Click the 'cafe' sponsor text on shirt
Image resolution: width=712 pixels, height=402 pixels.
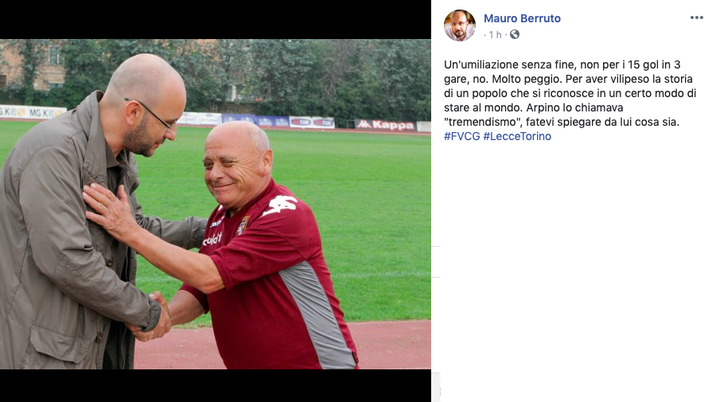click(x=212, y=239)
